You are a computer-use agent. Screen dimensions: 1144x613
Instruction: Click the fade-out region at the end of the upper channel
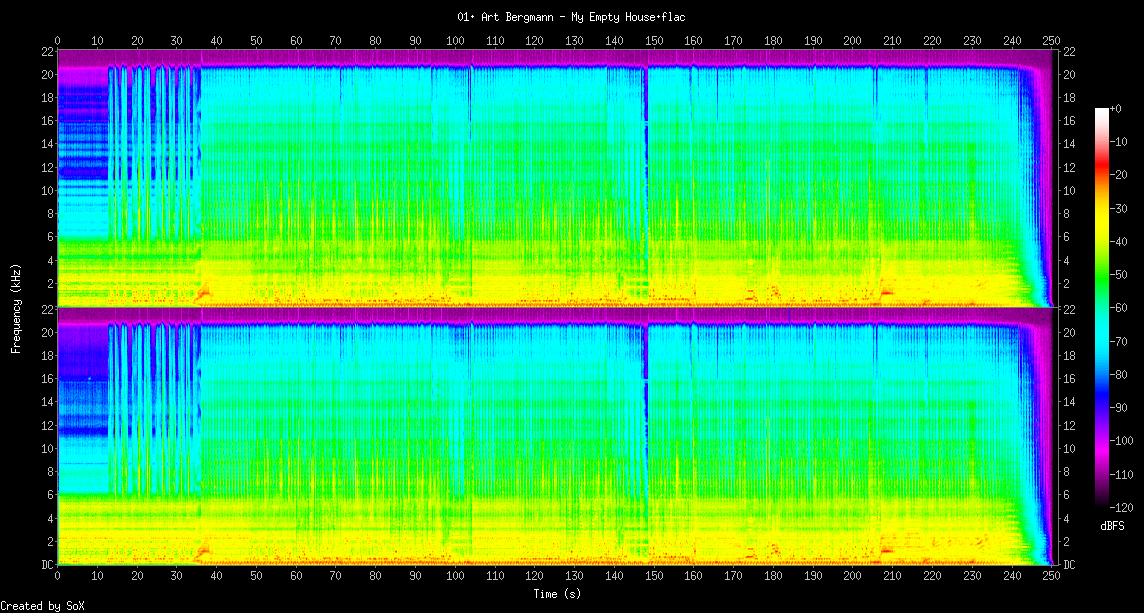[x=1035, y=200]
